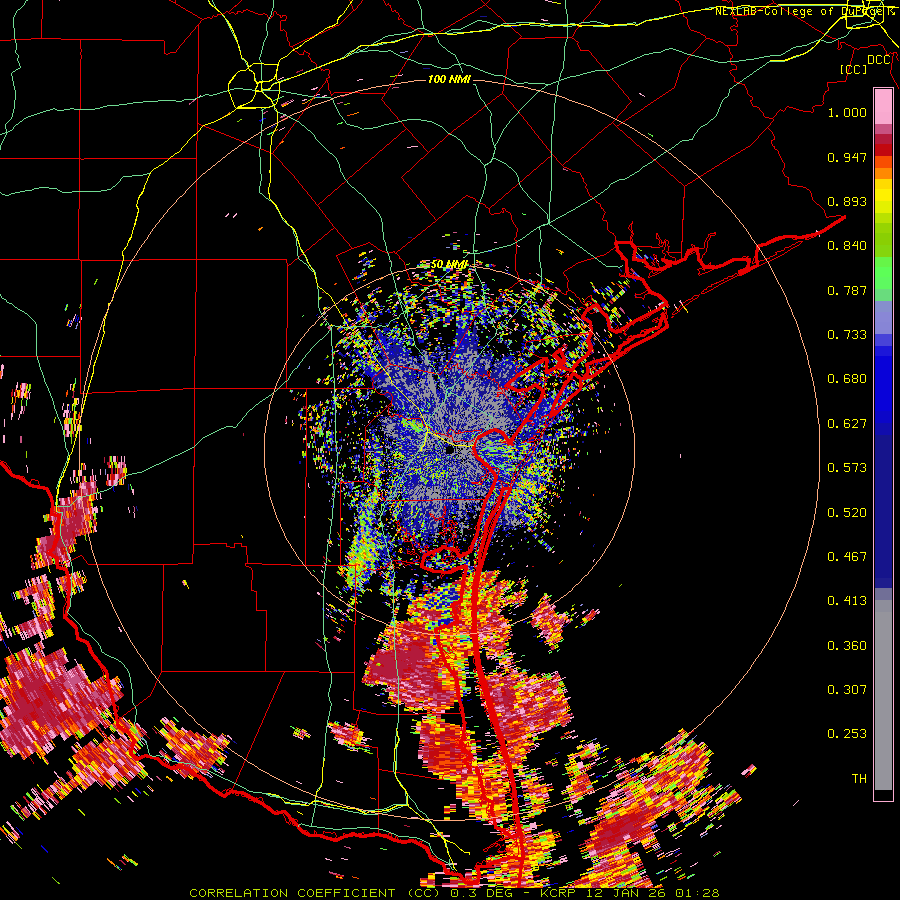Click the black radar site dot at map center
The image size is (900, 900).
[x=450, y=451]
